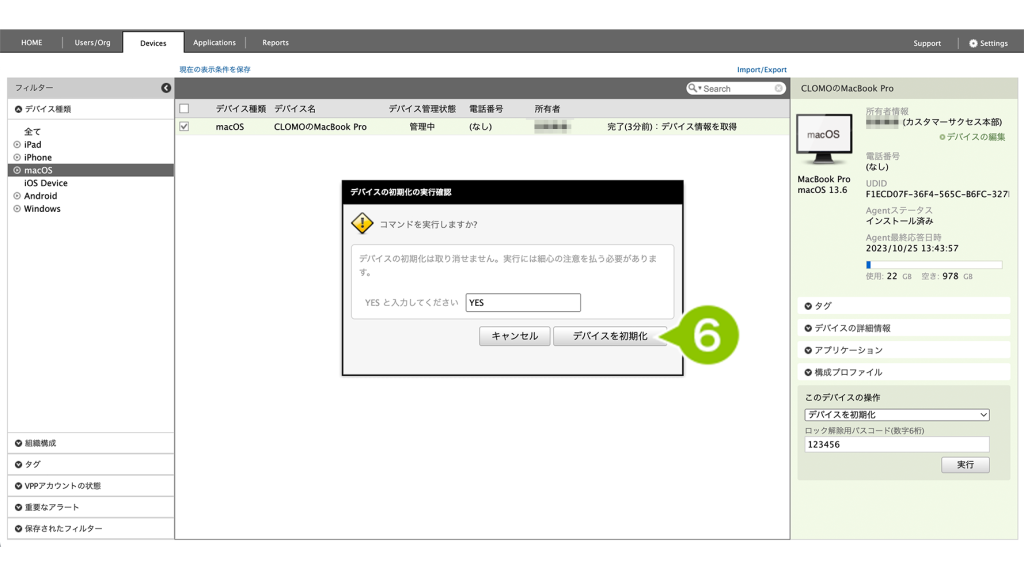
Task: Sort by the デバイス名 column header
Action: (295, 109)
